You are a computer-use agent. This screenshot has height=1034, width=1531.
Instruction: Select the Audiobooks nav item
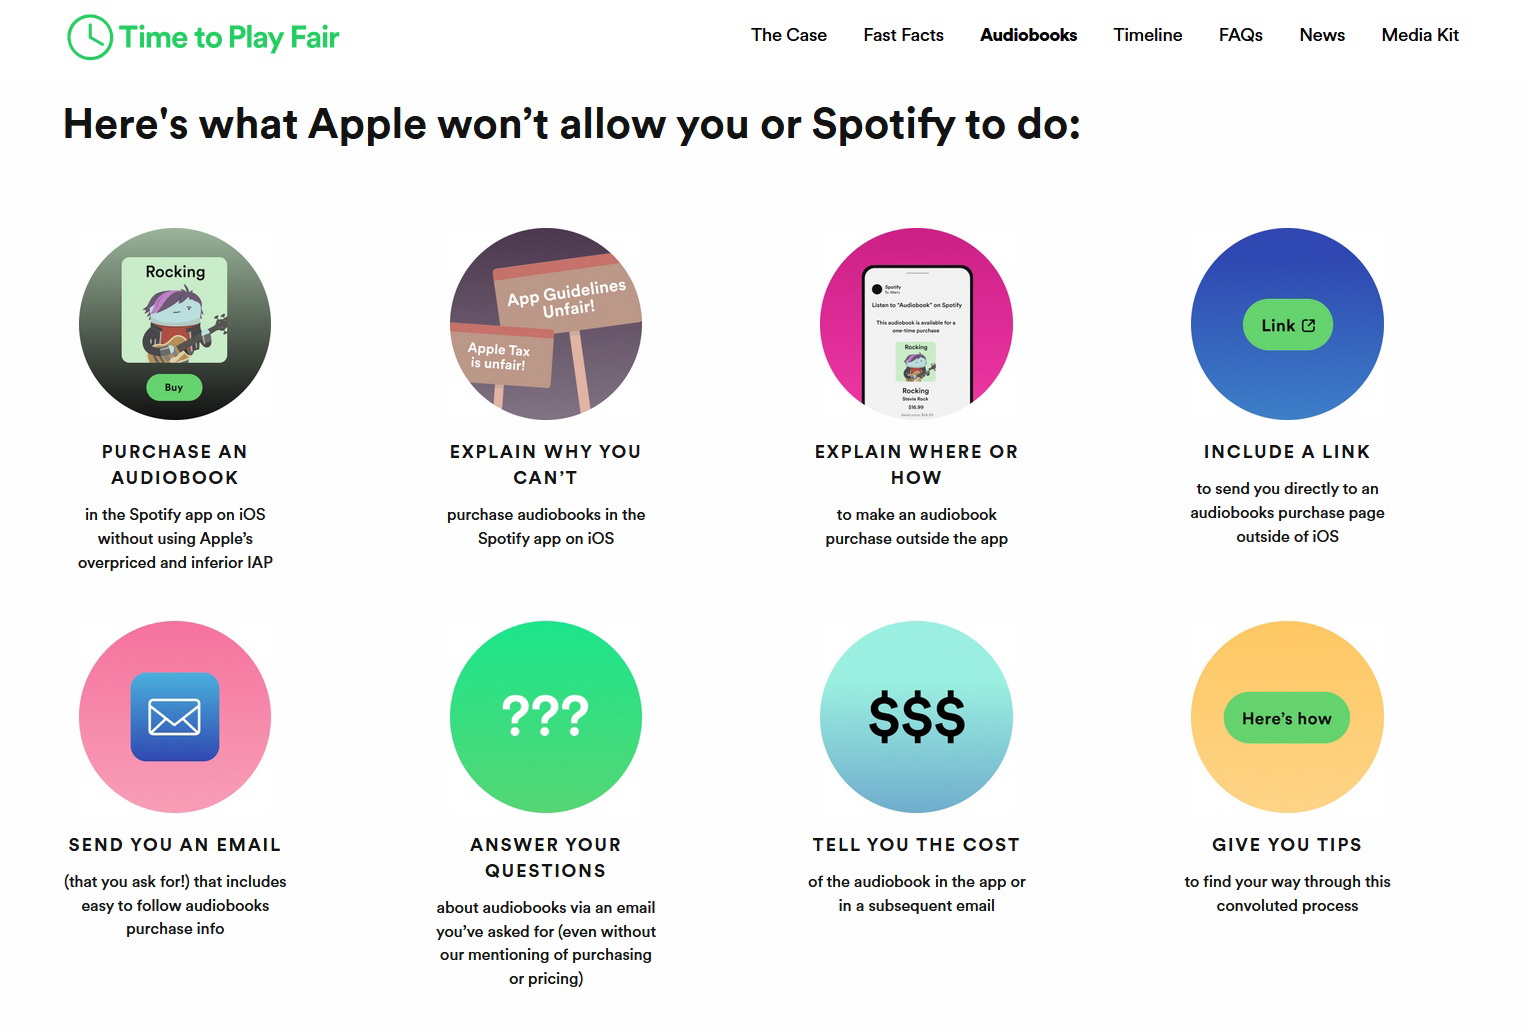point(1029,35)
